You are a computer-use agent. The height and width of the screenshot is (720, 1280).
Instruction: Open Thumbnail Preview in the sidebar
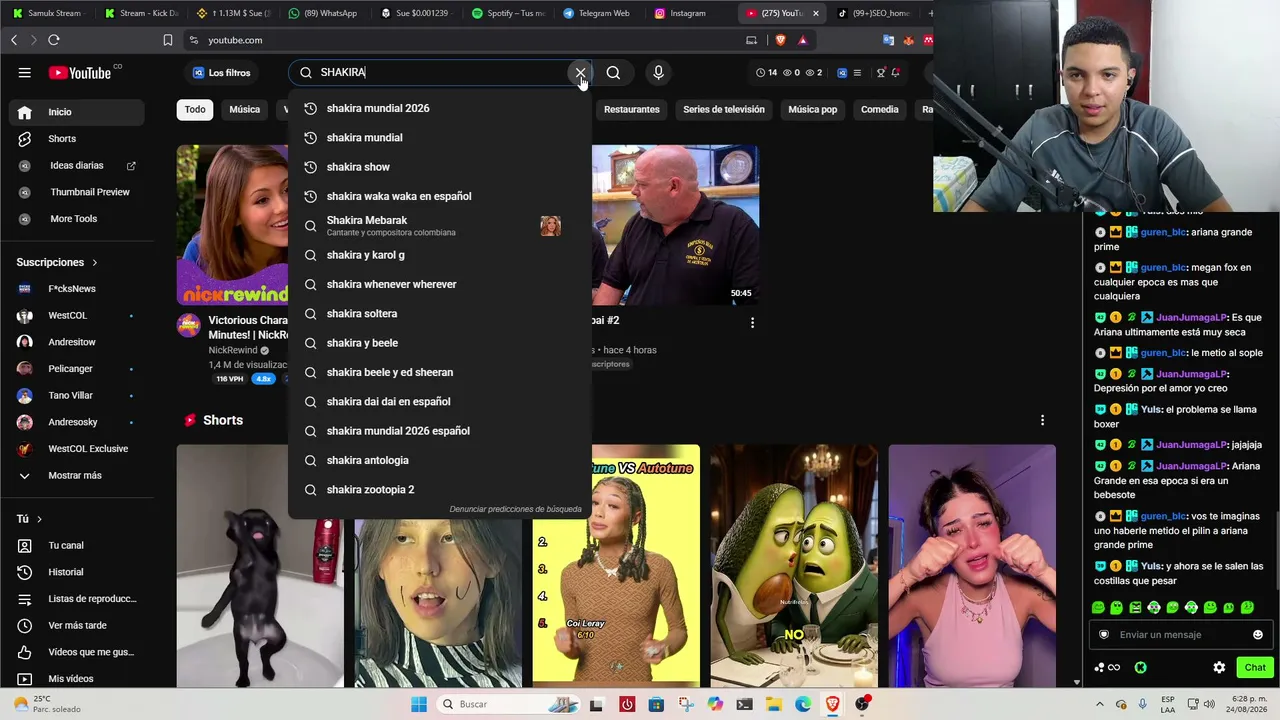pos(76,192)
